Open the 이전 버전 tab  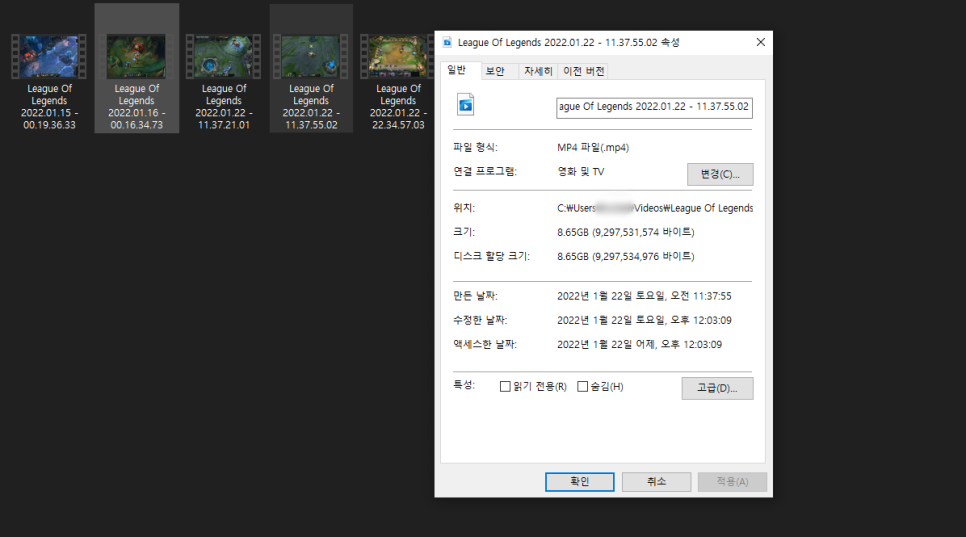pos(583,71)
